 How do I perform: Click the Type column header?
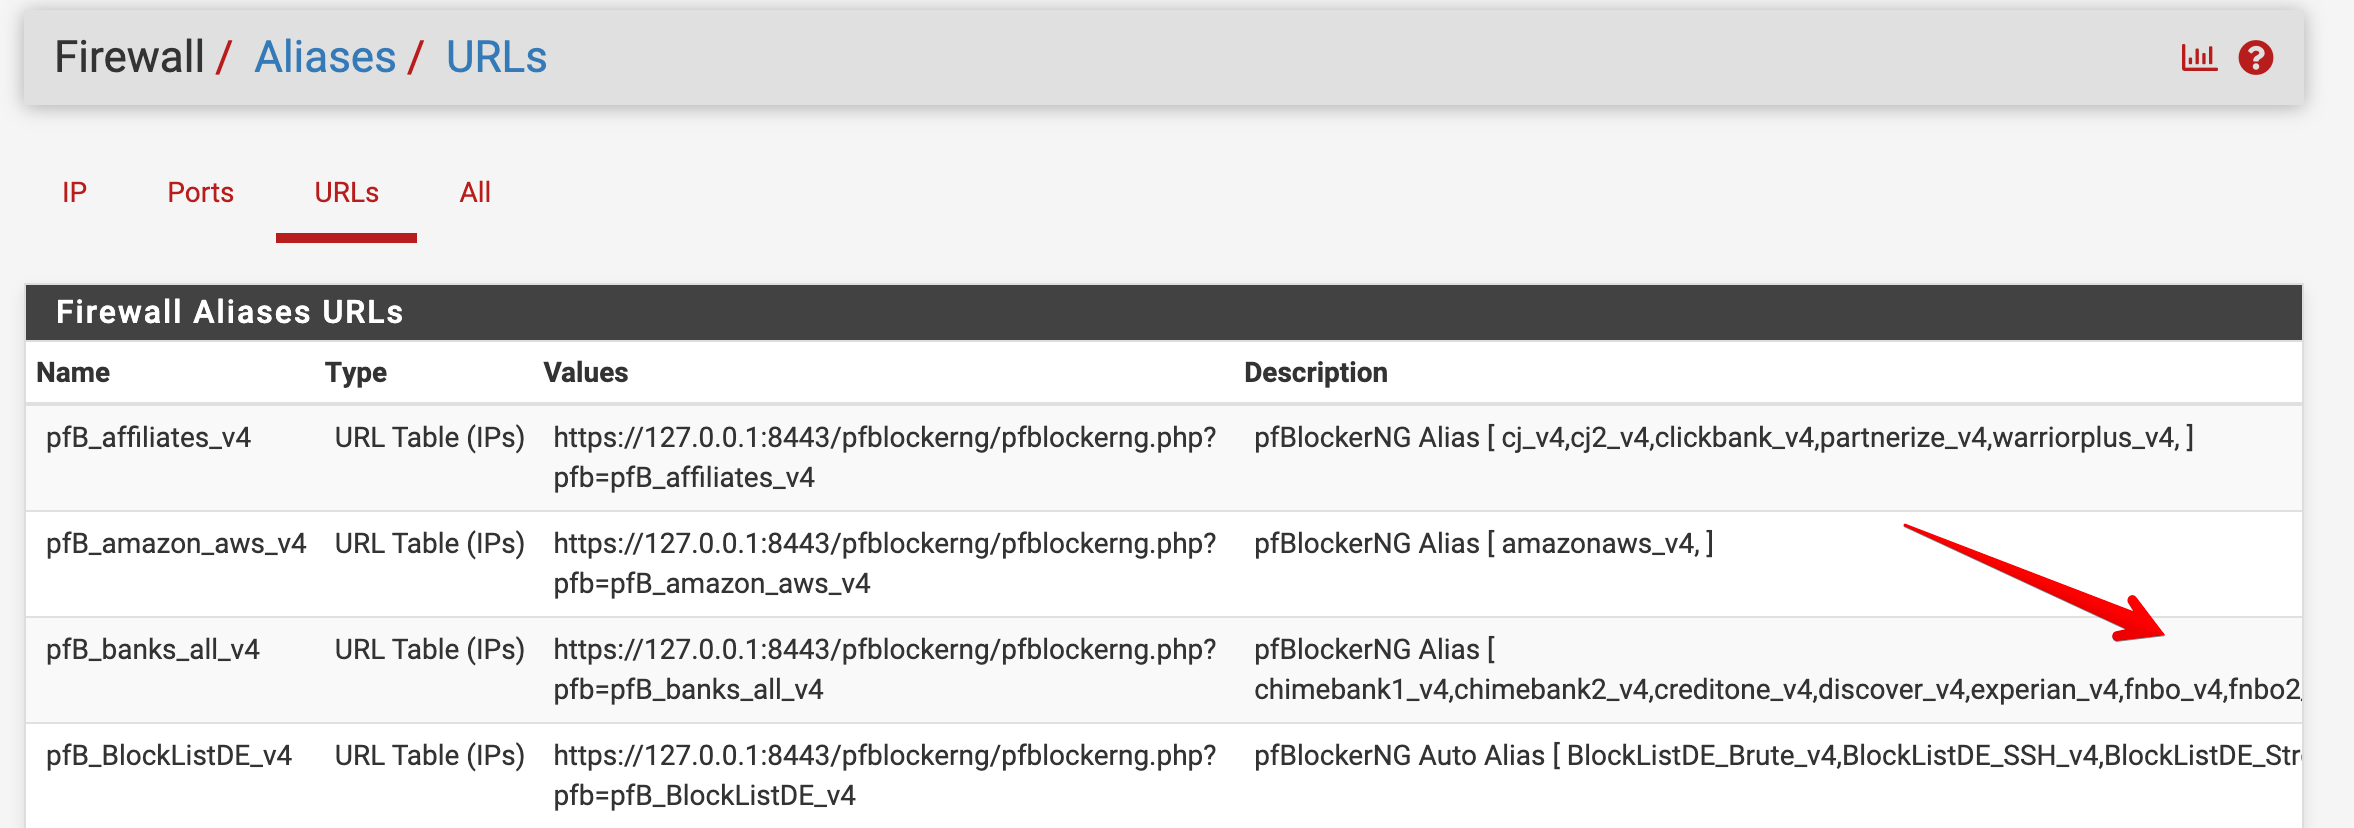click(356, 373)
